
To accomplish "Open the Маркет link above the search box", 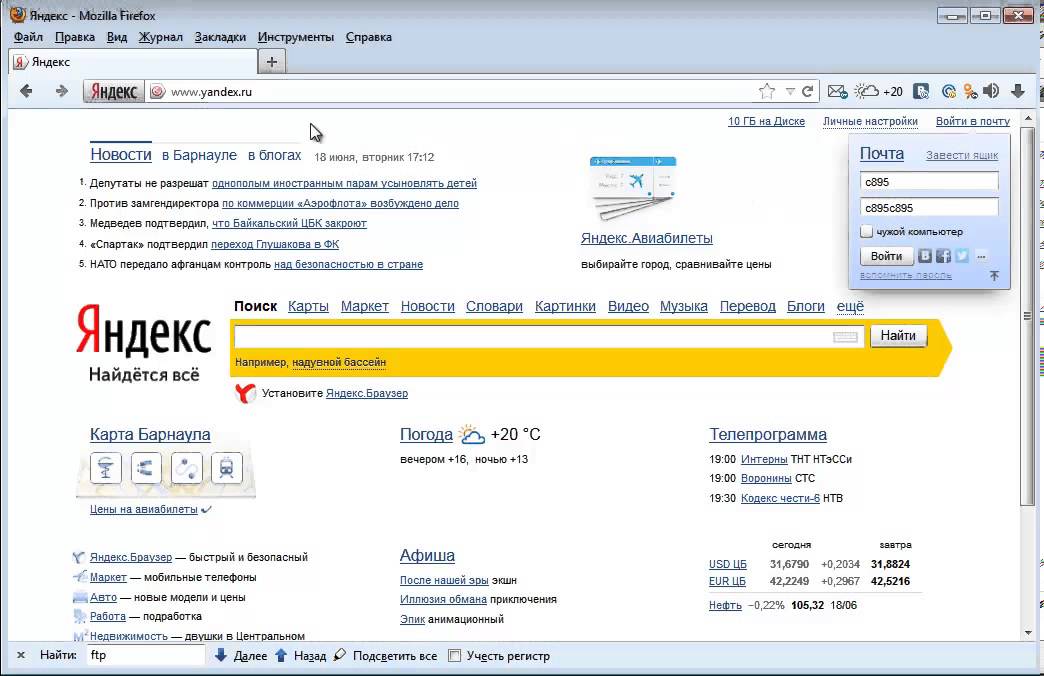I will pyautogui.click(x=365, y=306).
